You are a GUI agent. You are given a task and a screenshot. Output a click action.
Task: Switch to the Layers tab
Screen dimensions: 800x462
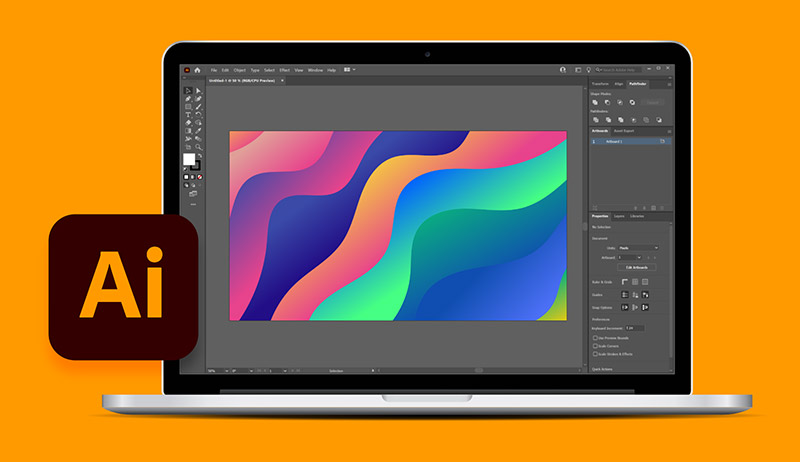[619, 216]
